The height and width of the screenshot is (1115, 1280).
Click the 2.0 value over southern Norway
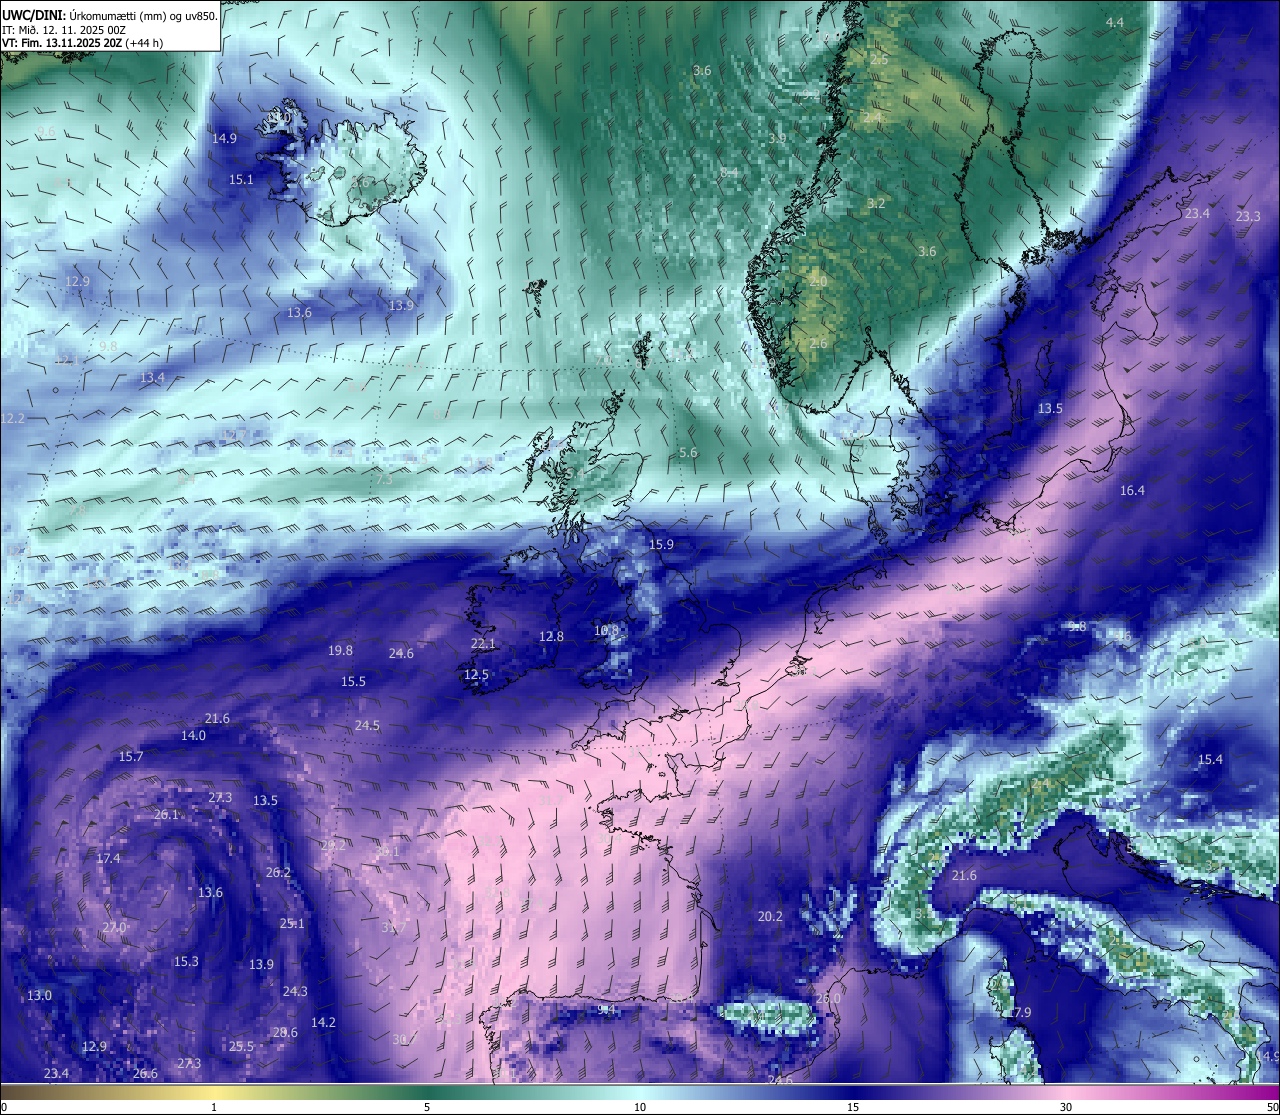[x=818, y=283]
